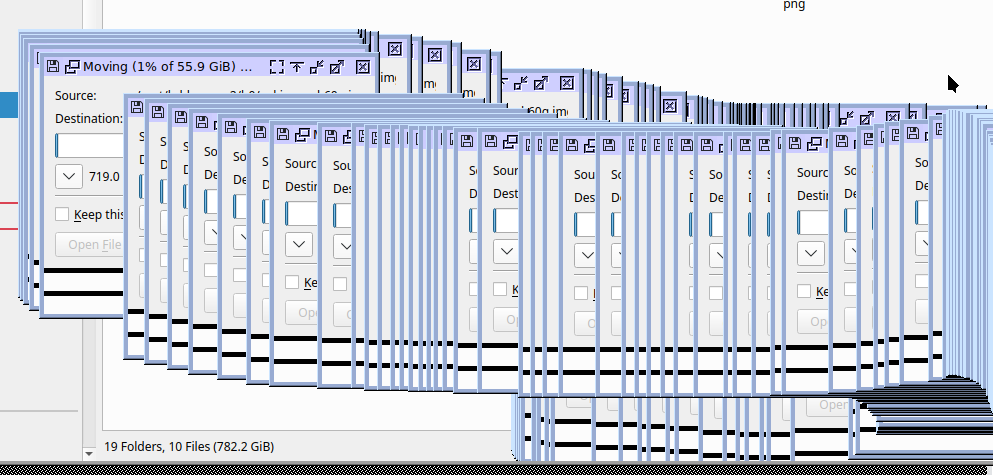This screenshot has height=475, width=993.
Task: Tick the leftmost checkbox labeled "Ke" in the stacked dialogs
Action: click(292, 283)
